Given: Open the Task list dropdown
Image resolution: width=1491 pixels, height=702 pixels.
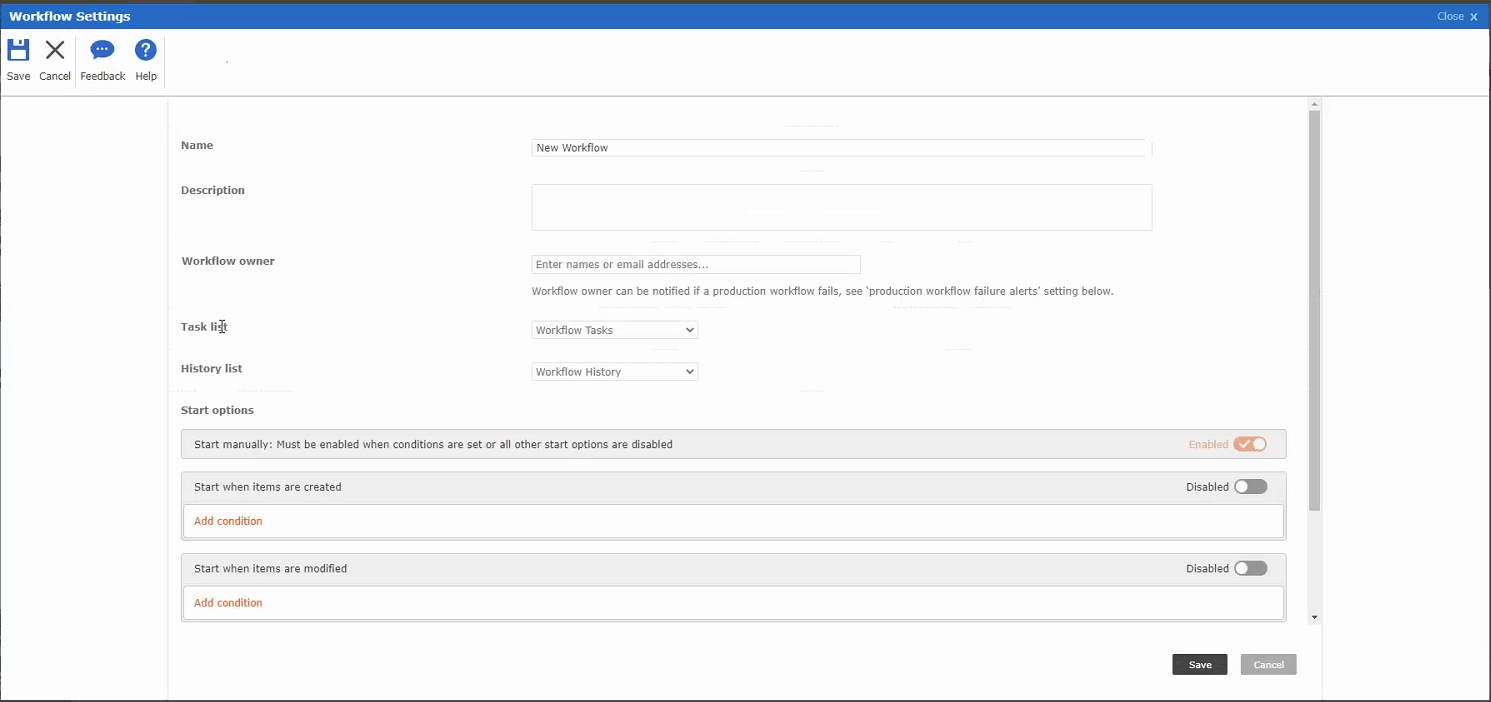Looking at the screenshot, I should click(615, 330).
